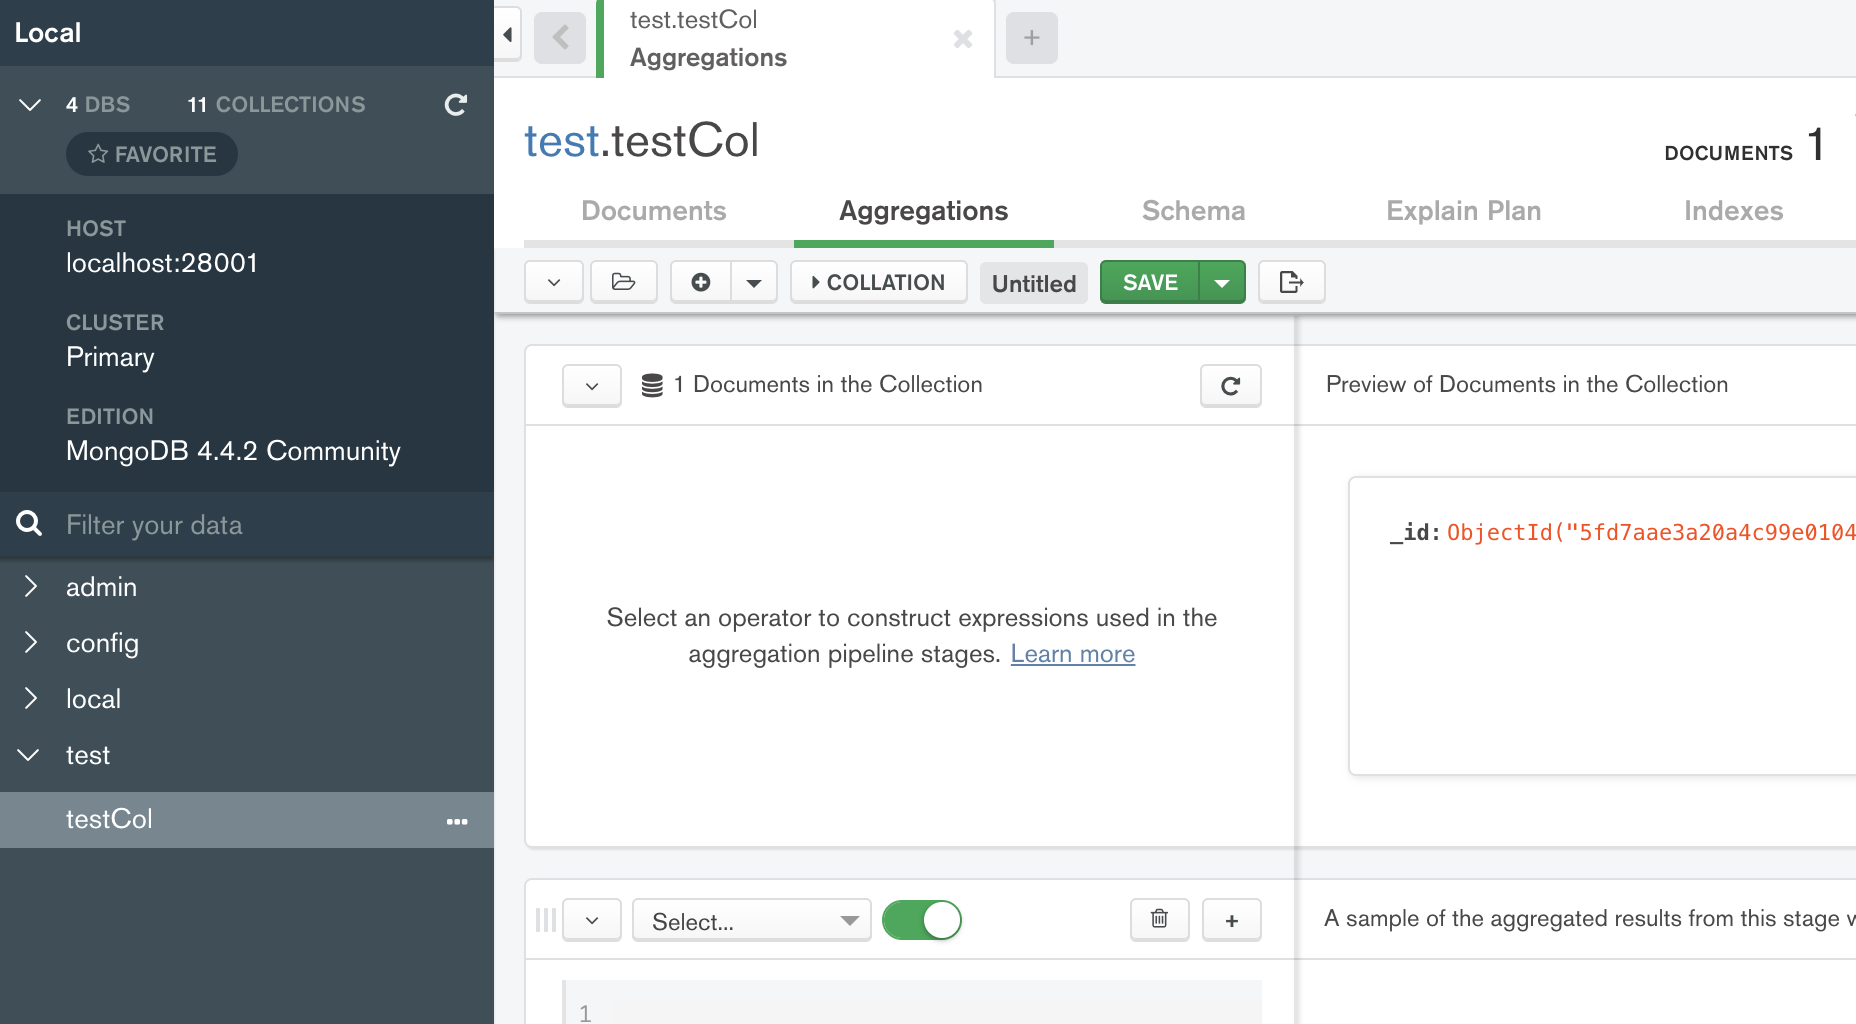Edit the Untitled pipeline name

click(x=1033, y=283)
